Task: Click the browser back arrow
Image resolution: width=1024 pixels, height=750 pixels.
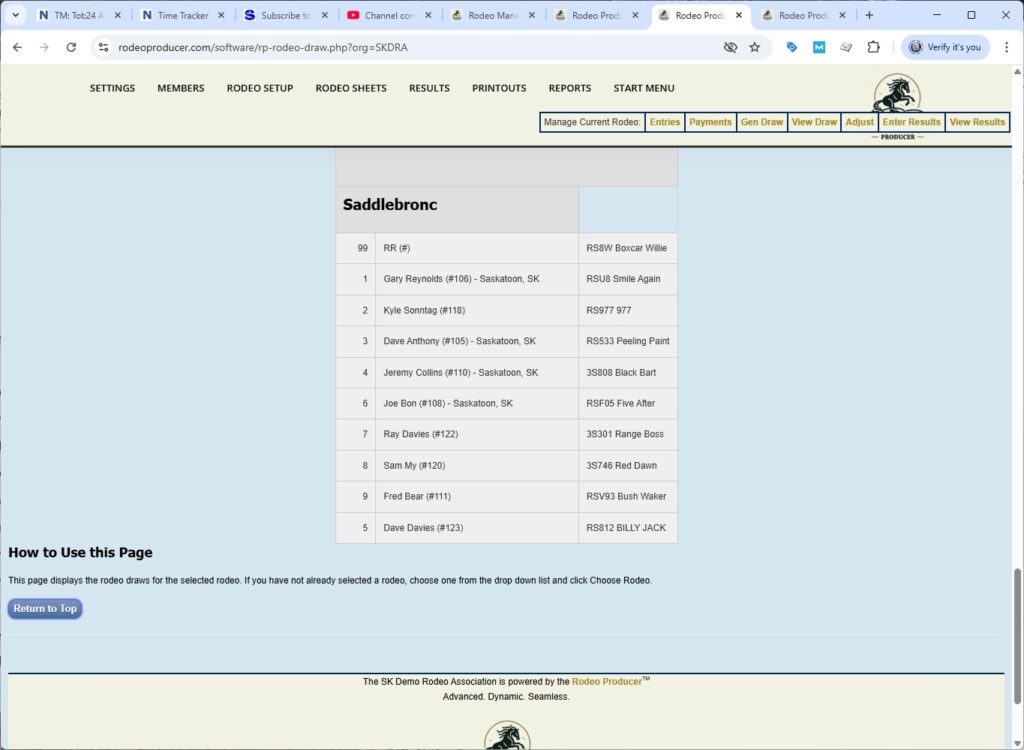Action: pos(17,47)
